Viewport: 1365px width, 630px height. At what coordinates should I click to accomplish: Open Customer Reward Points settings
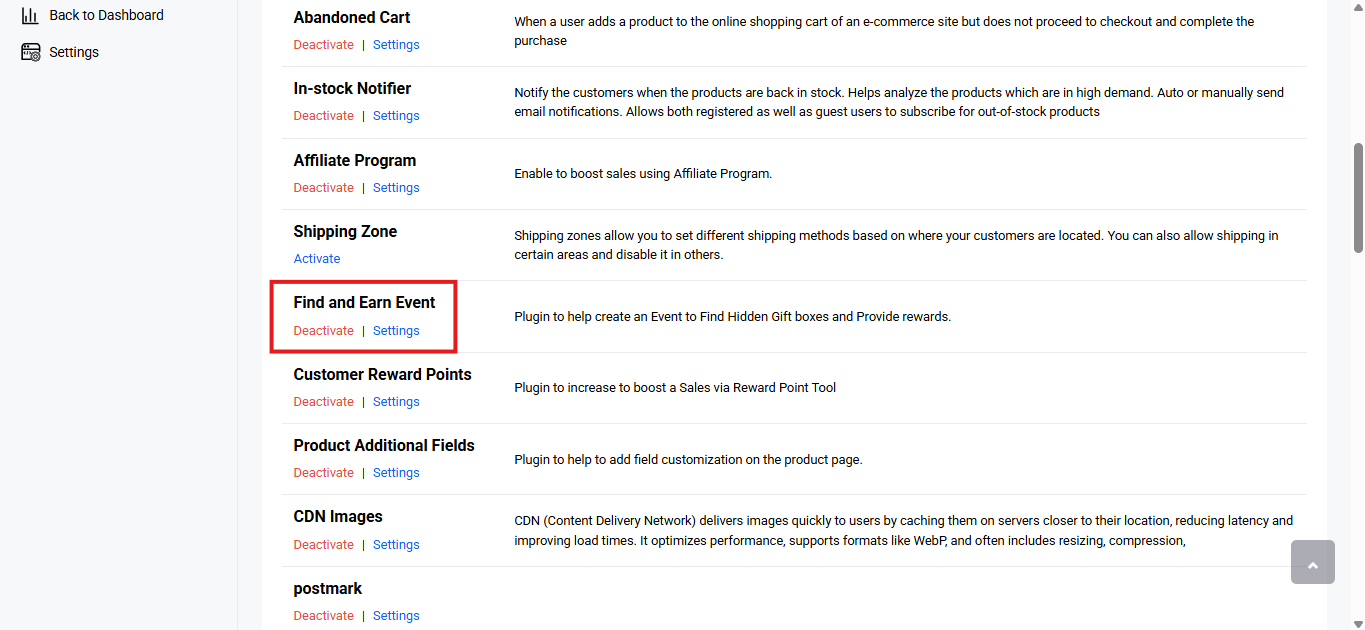pyautogui.click(x=396, y=402)
